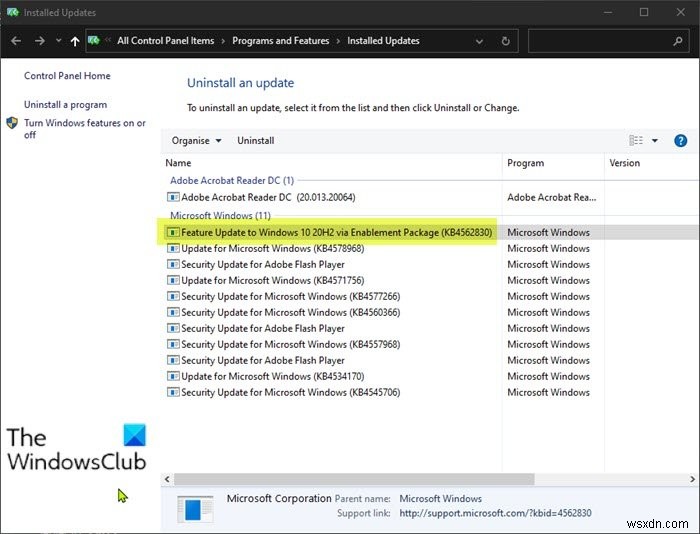700x534 pixels.
Task: Click Adobe Acrobat Rea... program cell
Action: tap(551, 197)
